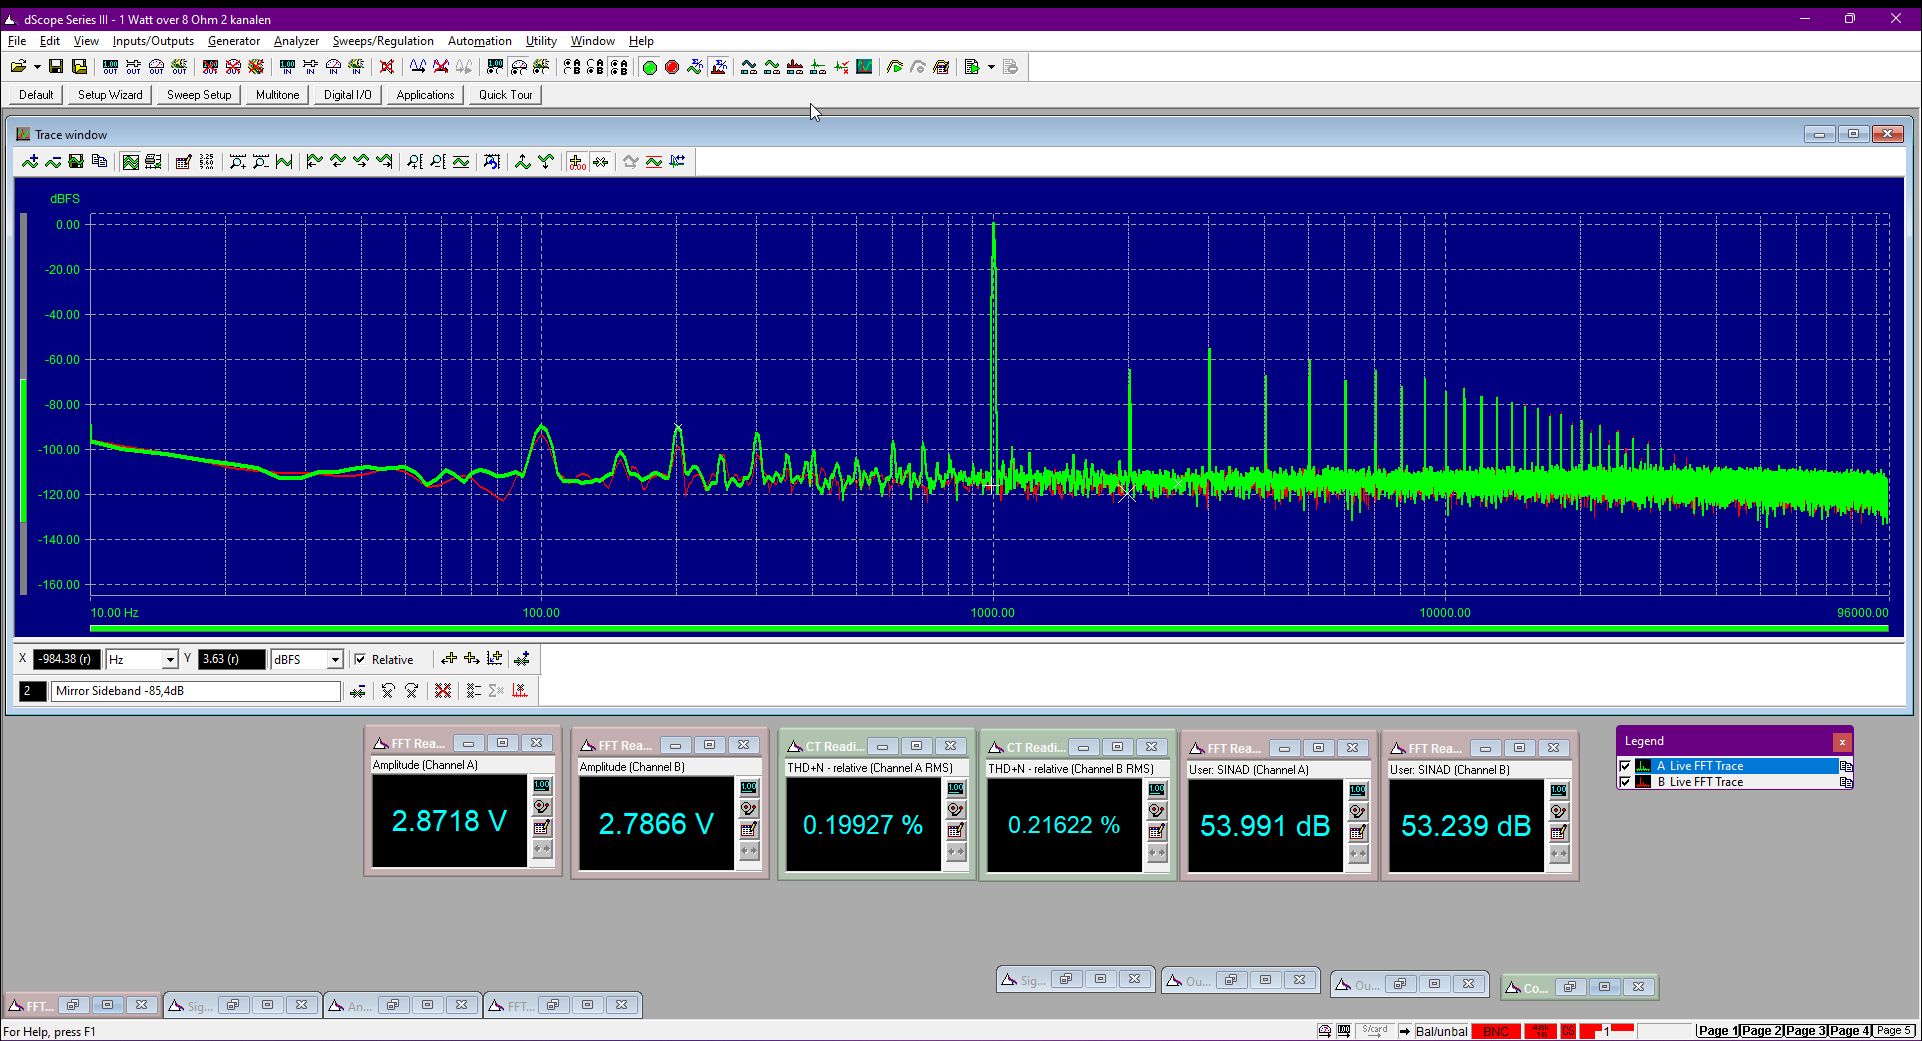The height and width of the screenshot is (1041, 1922).
Task: Click the Mirror Sideband mark label field
Action: click(196, 691)
